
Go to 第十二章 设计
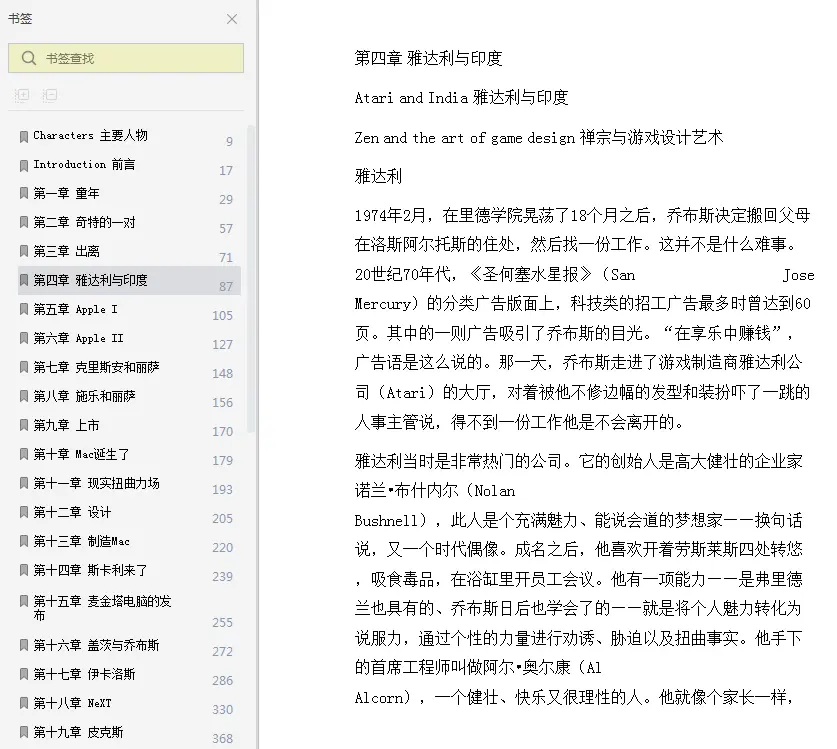coord(72,512)
